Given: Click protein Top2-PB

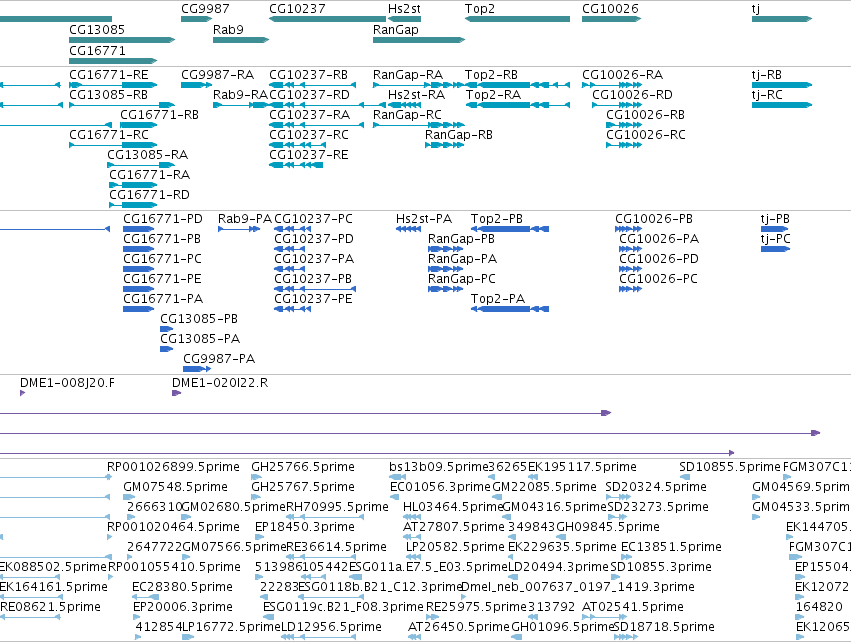Looking at the screenshot, I should click(497, 219).
